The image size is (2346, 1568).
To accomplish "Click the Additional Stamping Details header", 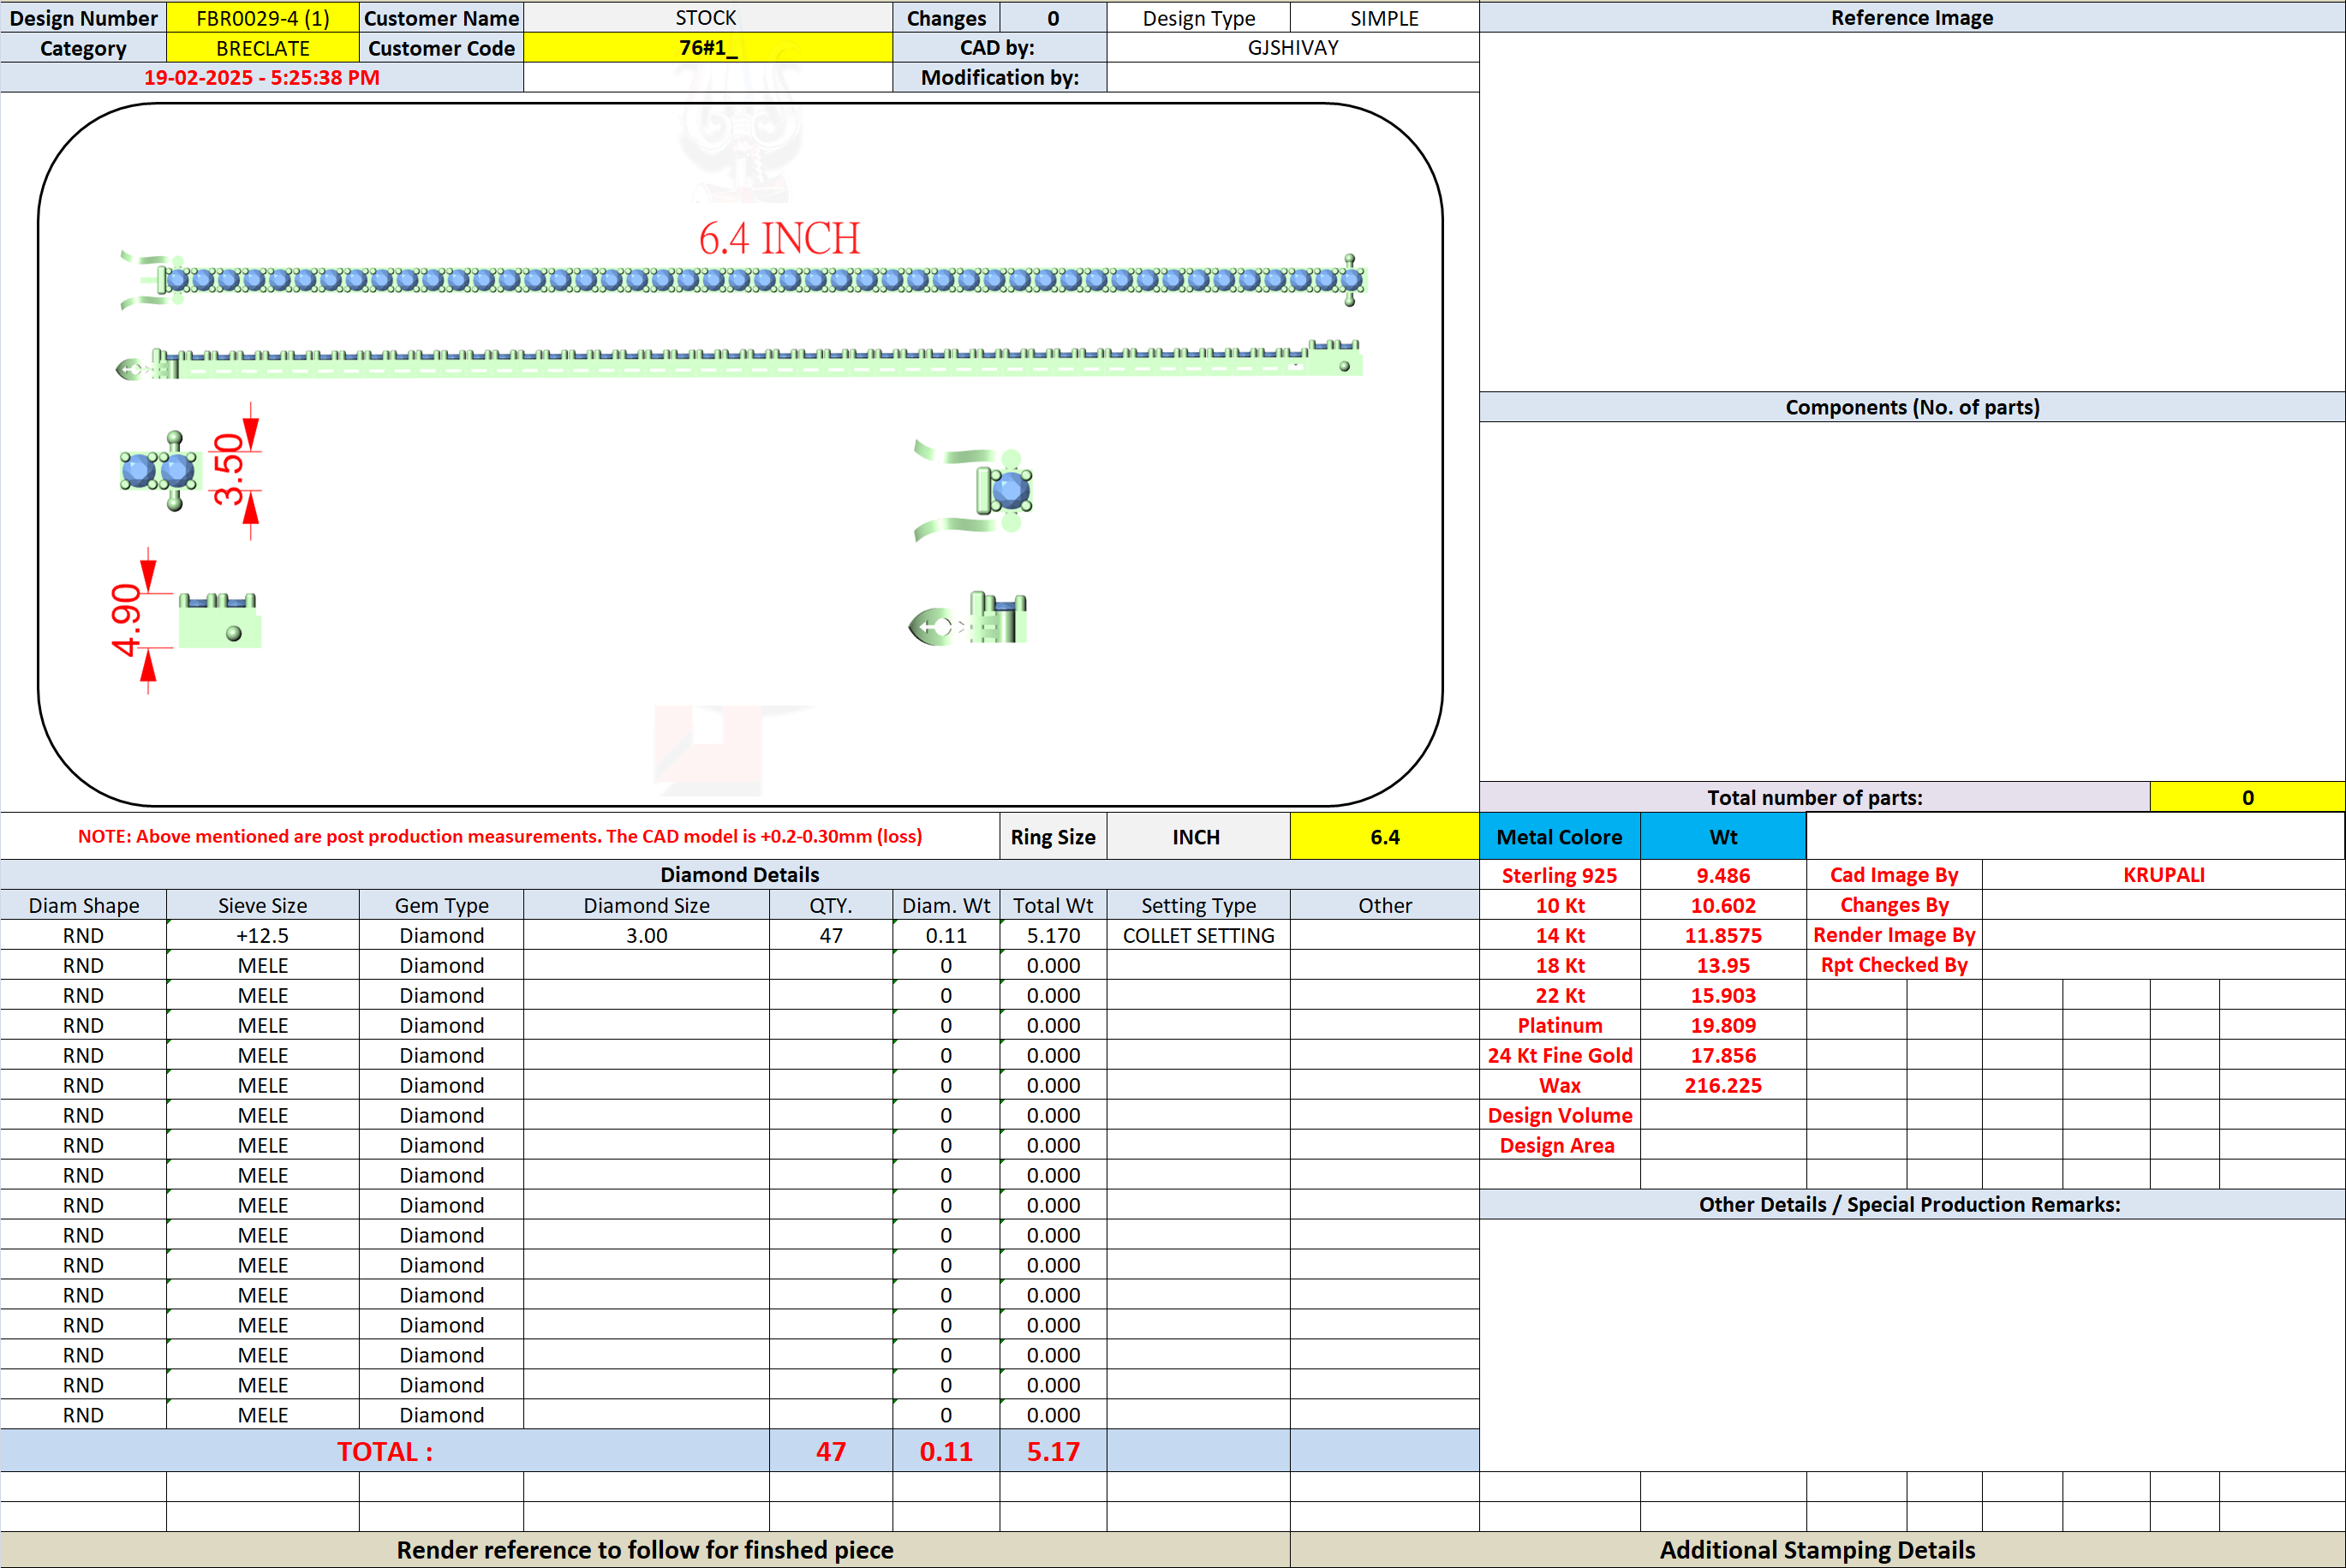I will pyautogui.click(x=1817, y=1549).
